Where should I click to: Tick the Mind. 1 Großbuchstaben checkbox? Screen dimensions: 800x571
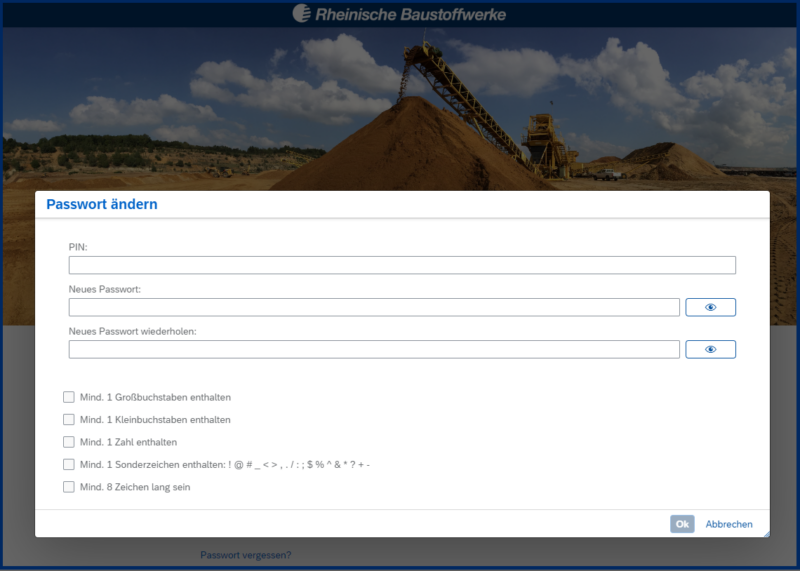coord(69,397)
